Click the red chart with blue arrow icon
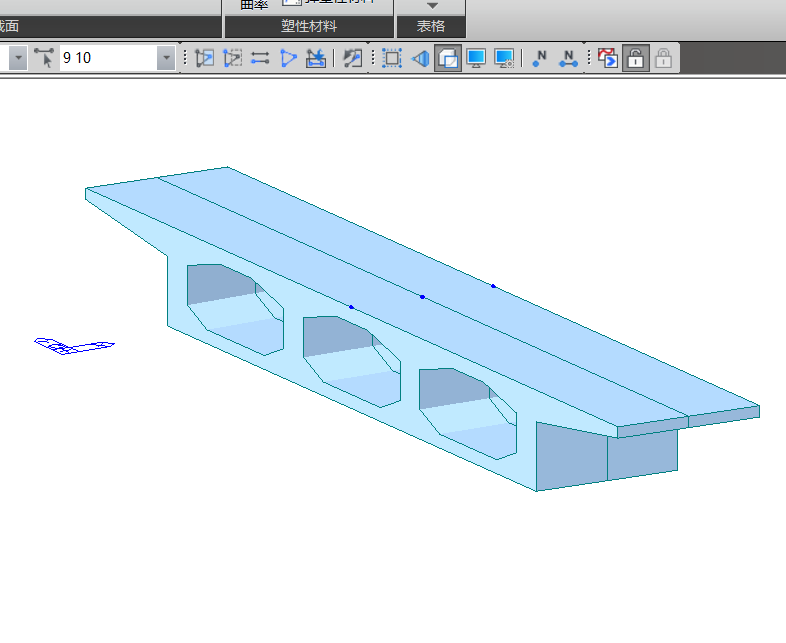 (x=607, y=58)
